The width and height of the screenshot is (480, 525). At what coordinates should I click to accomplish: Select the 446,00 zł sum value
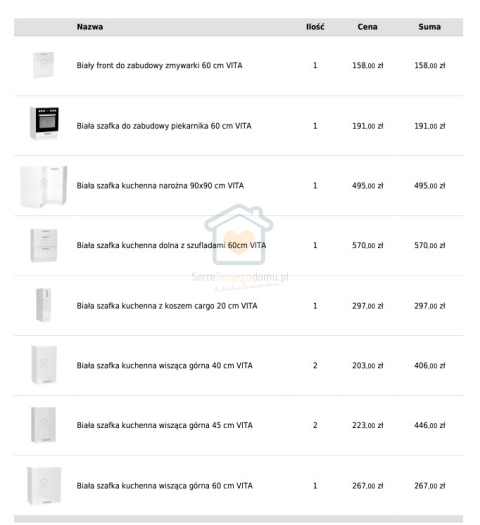point(430,425)
